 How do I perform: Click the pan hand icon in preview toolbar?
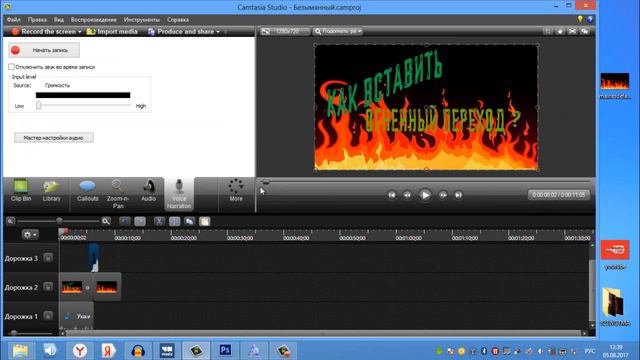560,31
